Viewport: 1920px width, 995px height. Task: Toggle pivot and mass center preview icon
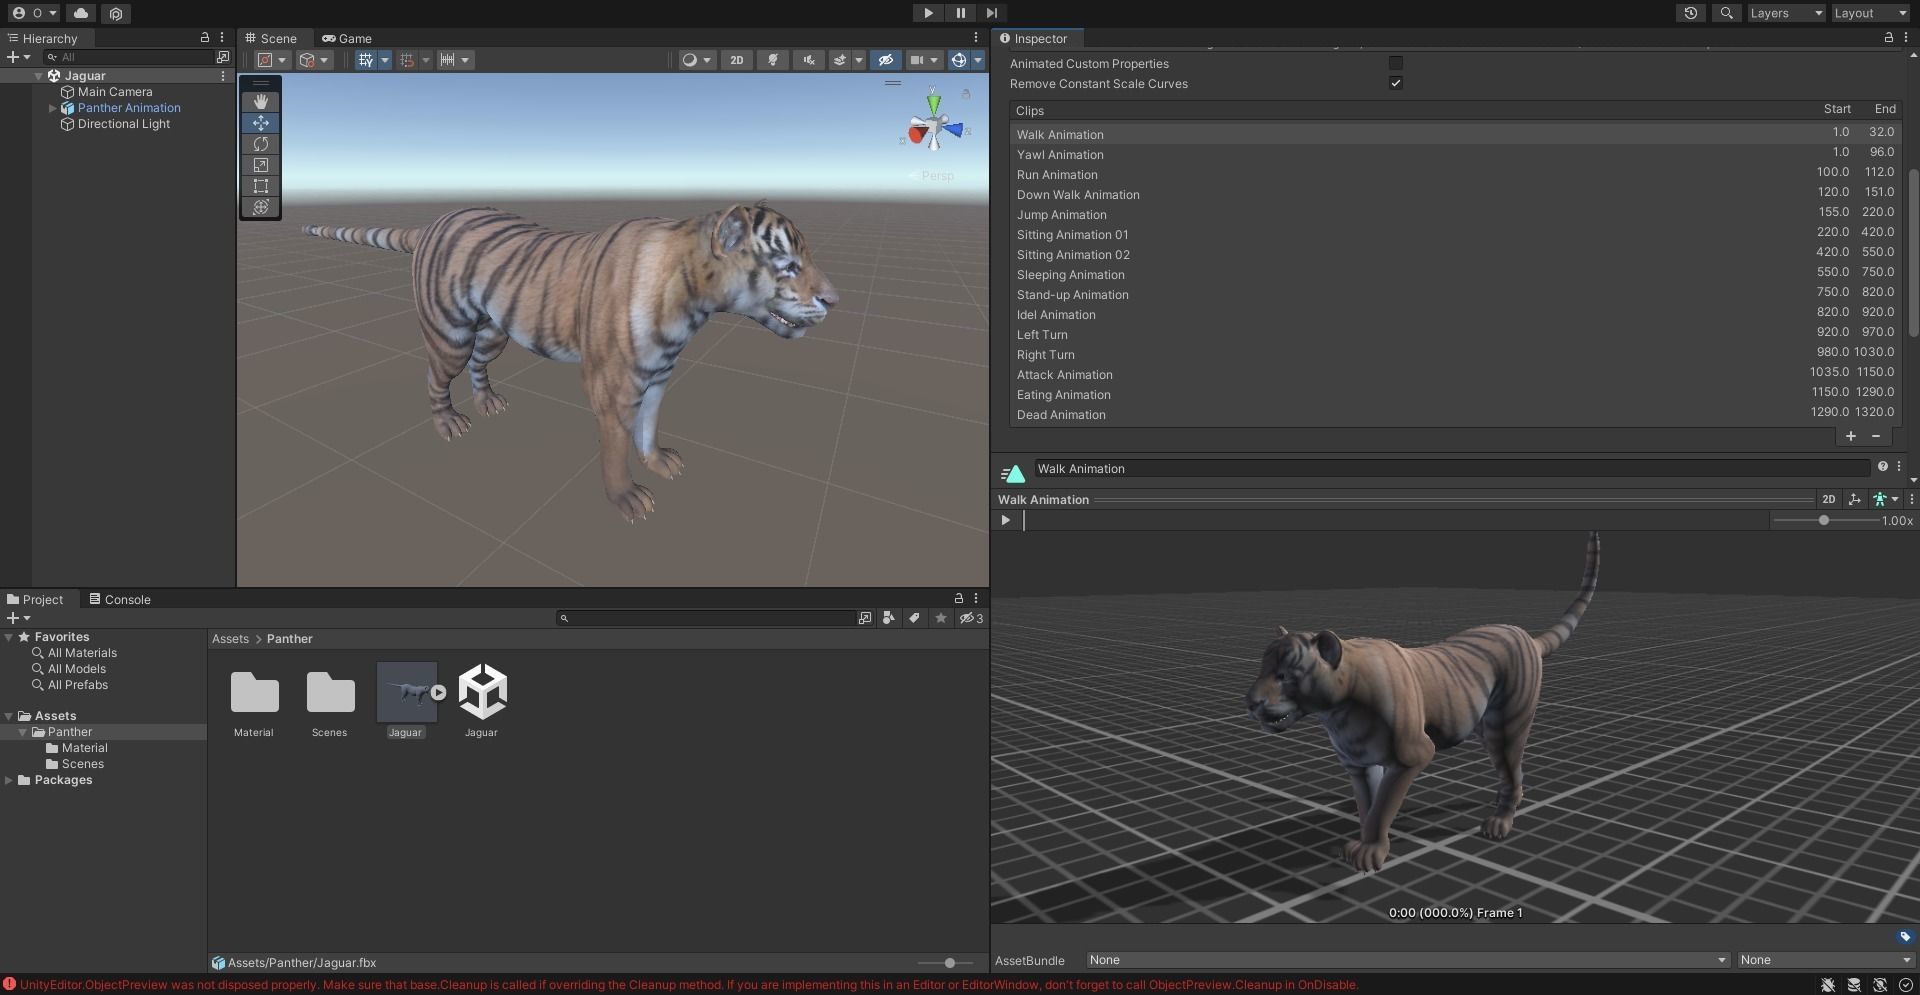1854,499
